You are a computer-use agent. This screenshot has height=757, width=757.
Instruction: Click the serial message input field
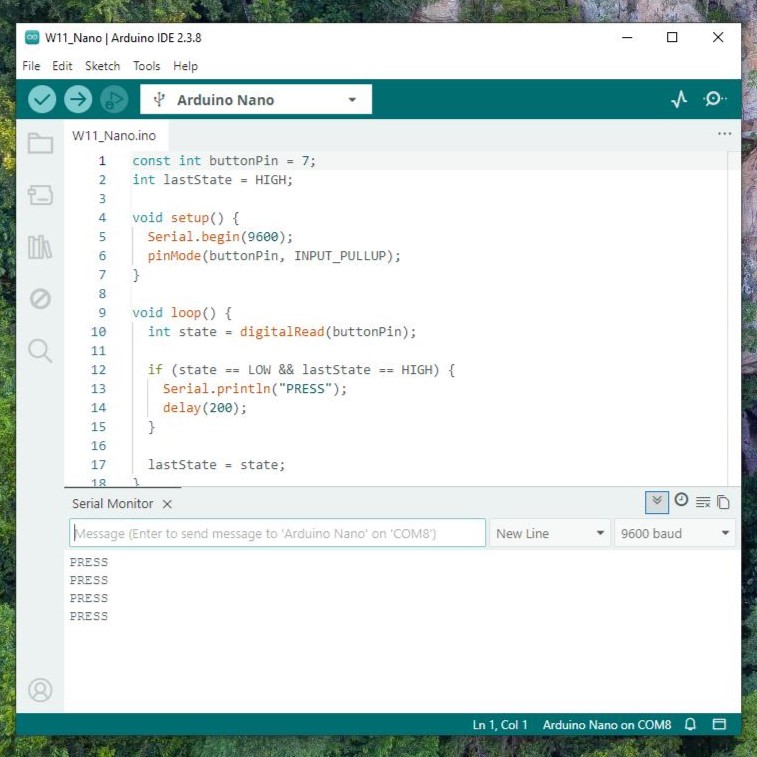click(278, 533)
